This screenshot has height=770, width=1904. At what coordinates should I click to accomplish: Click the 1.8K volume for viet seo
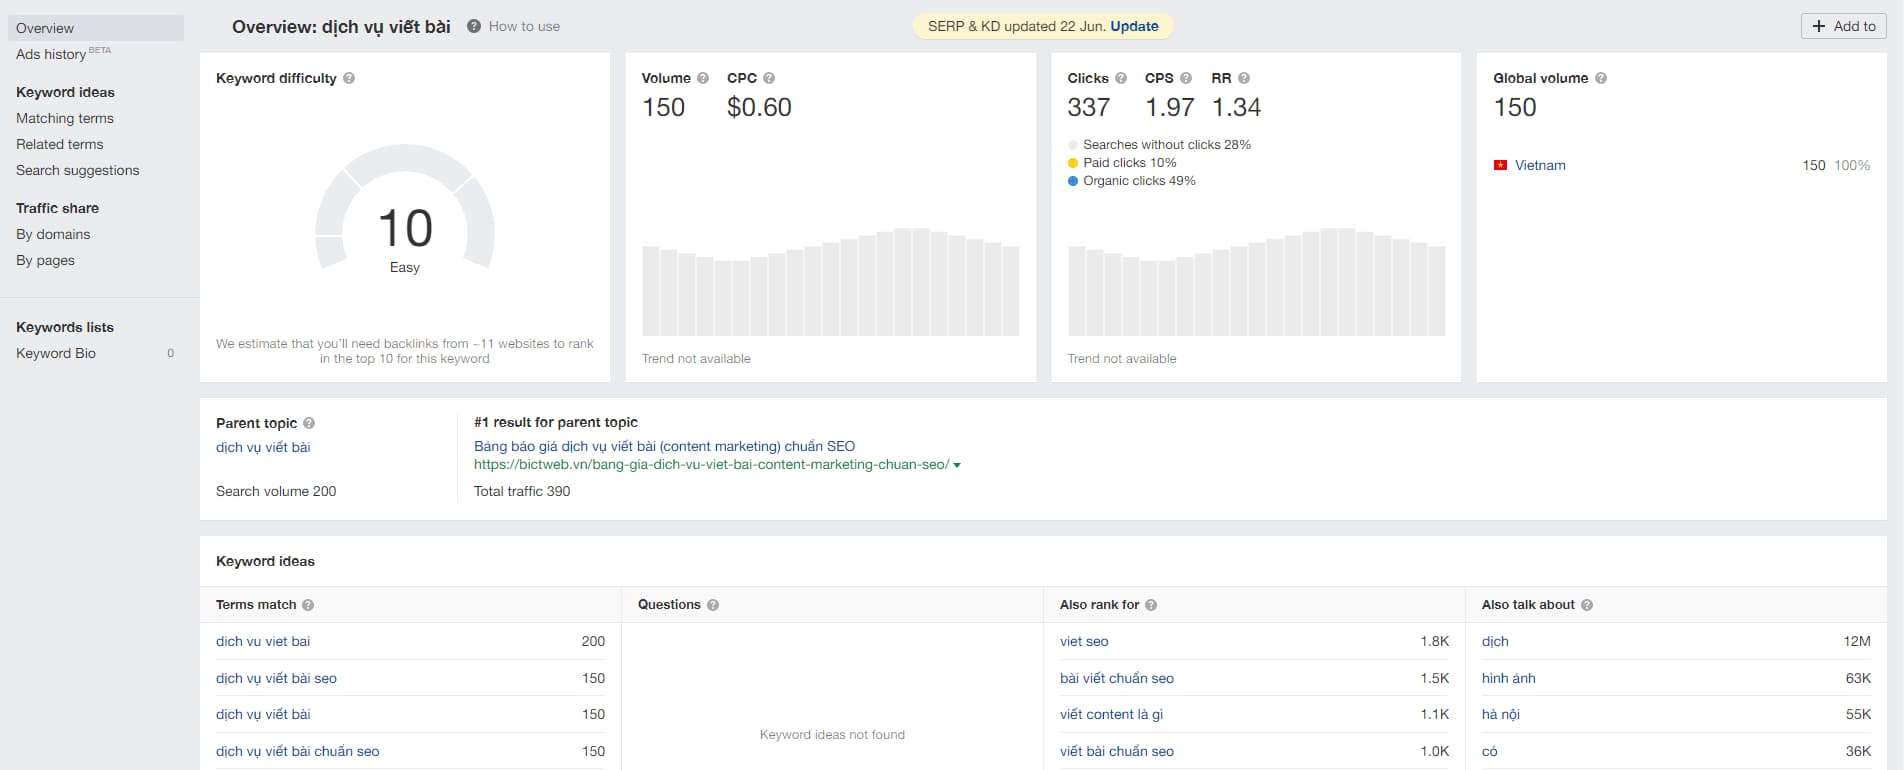click(x=1434, y=641)
